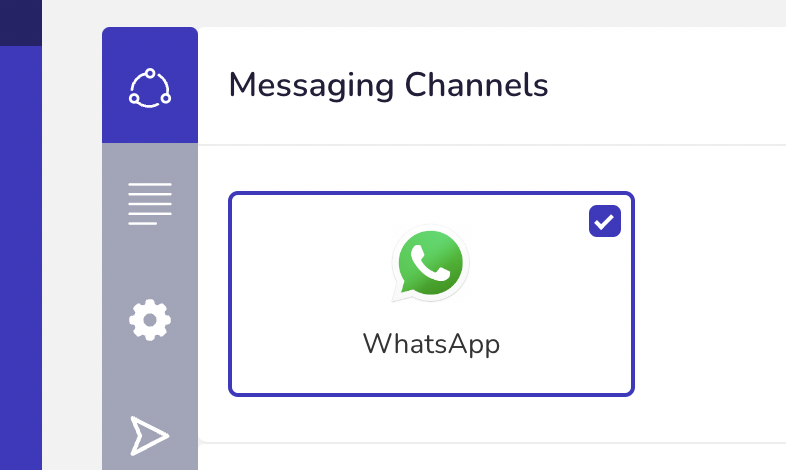
Task: Select the WhatsApp channel card
Action: click(x=431, y=294)
